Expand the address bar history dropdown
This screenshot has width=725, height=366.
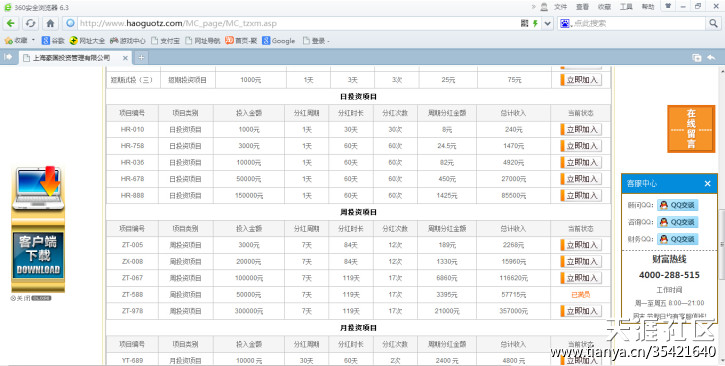pos(547,24)
